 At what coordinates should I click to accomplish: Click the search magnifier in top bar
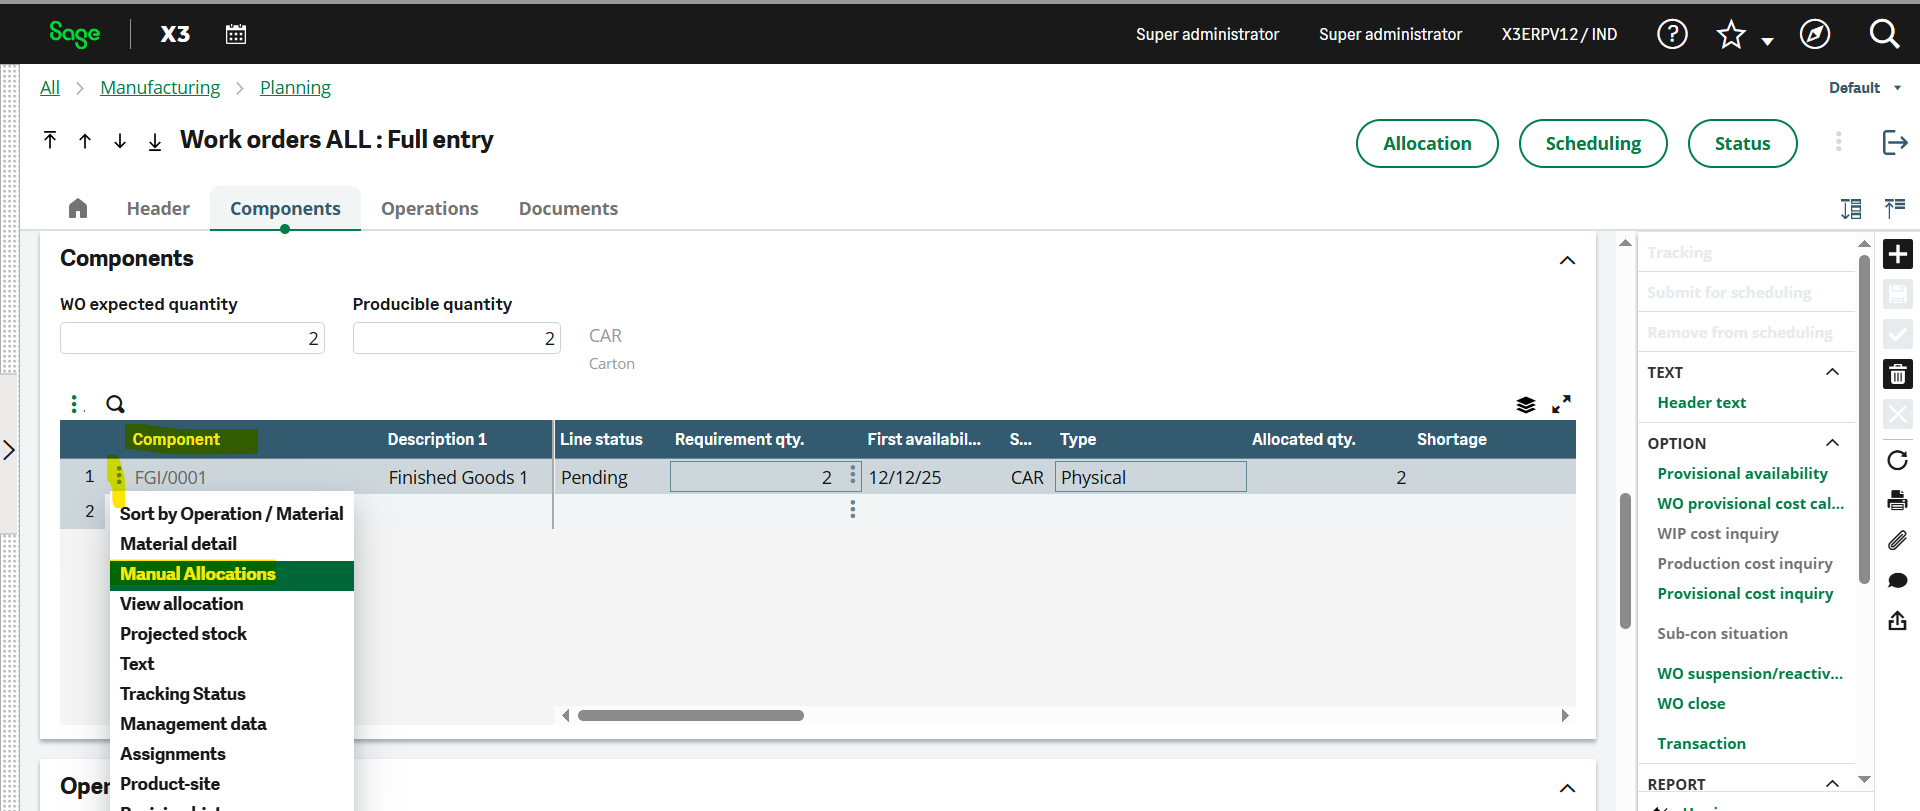click(x=1885, y=34)
